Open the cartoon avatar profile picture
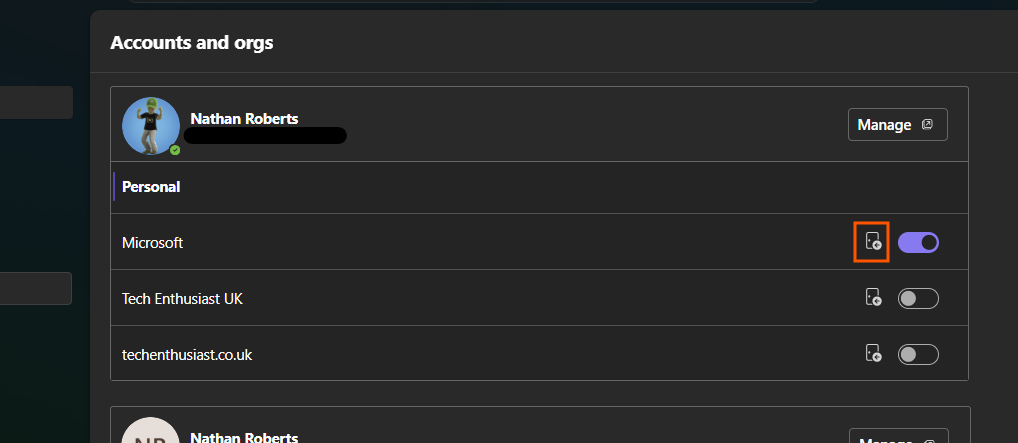Screen dimensions: 1018x443 (x=151, y=126)
